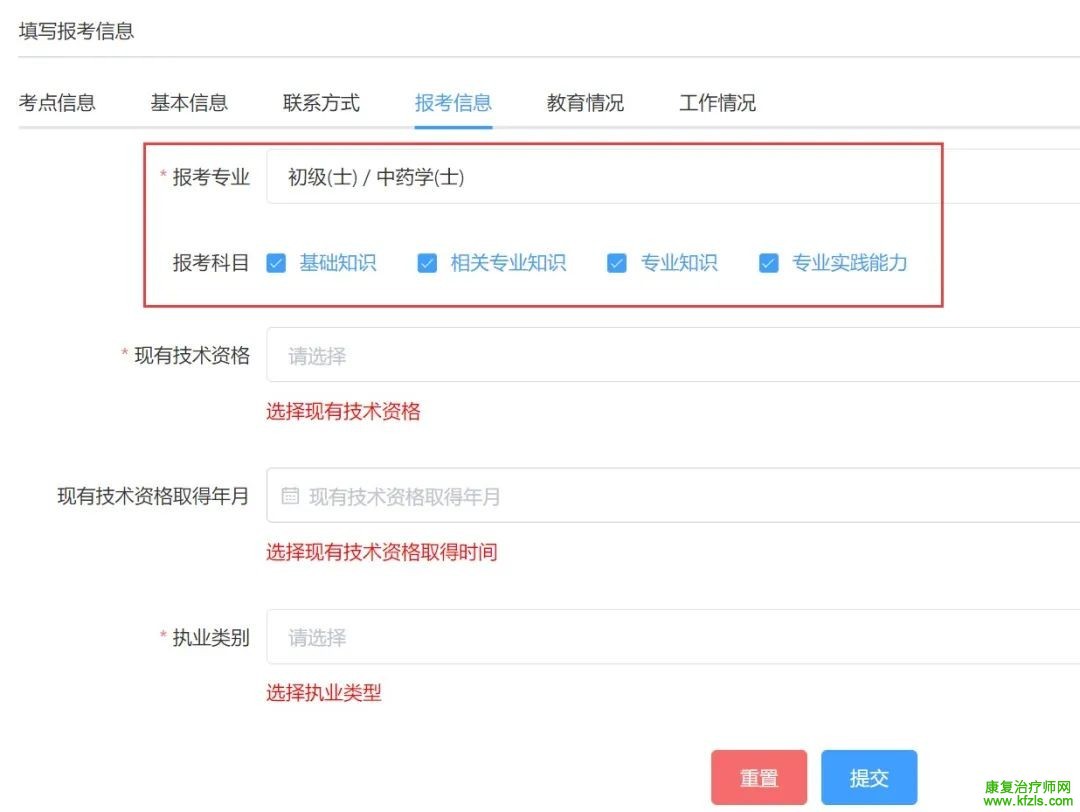Click the 专业实践能力 label text
The height and width of the screenshot is (812, 1080).
(x=850, y=264)
